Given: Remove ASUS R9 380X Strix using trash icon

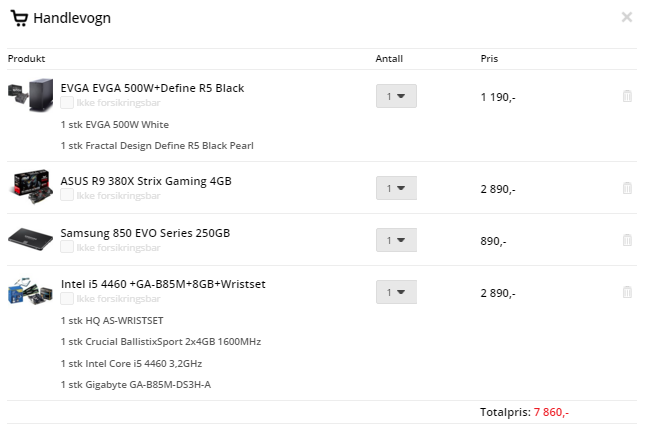Looking at the screenshot, I should pos(627,188).
